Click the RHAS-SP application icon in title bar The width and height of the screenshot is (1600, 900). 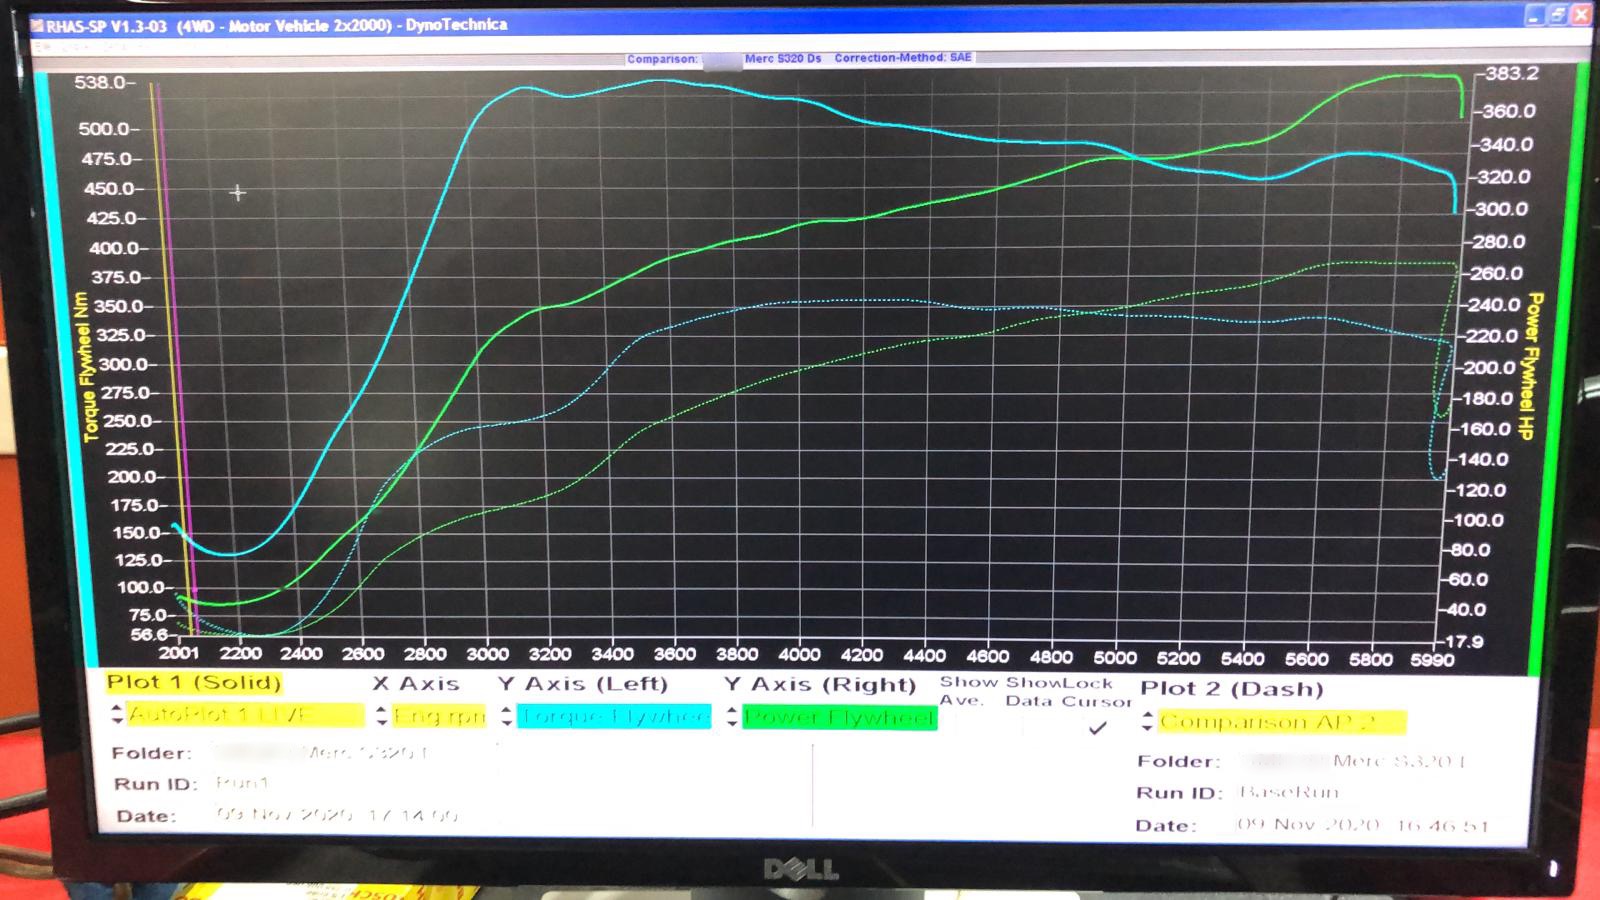point(37,27)
